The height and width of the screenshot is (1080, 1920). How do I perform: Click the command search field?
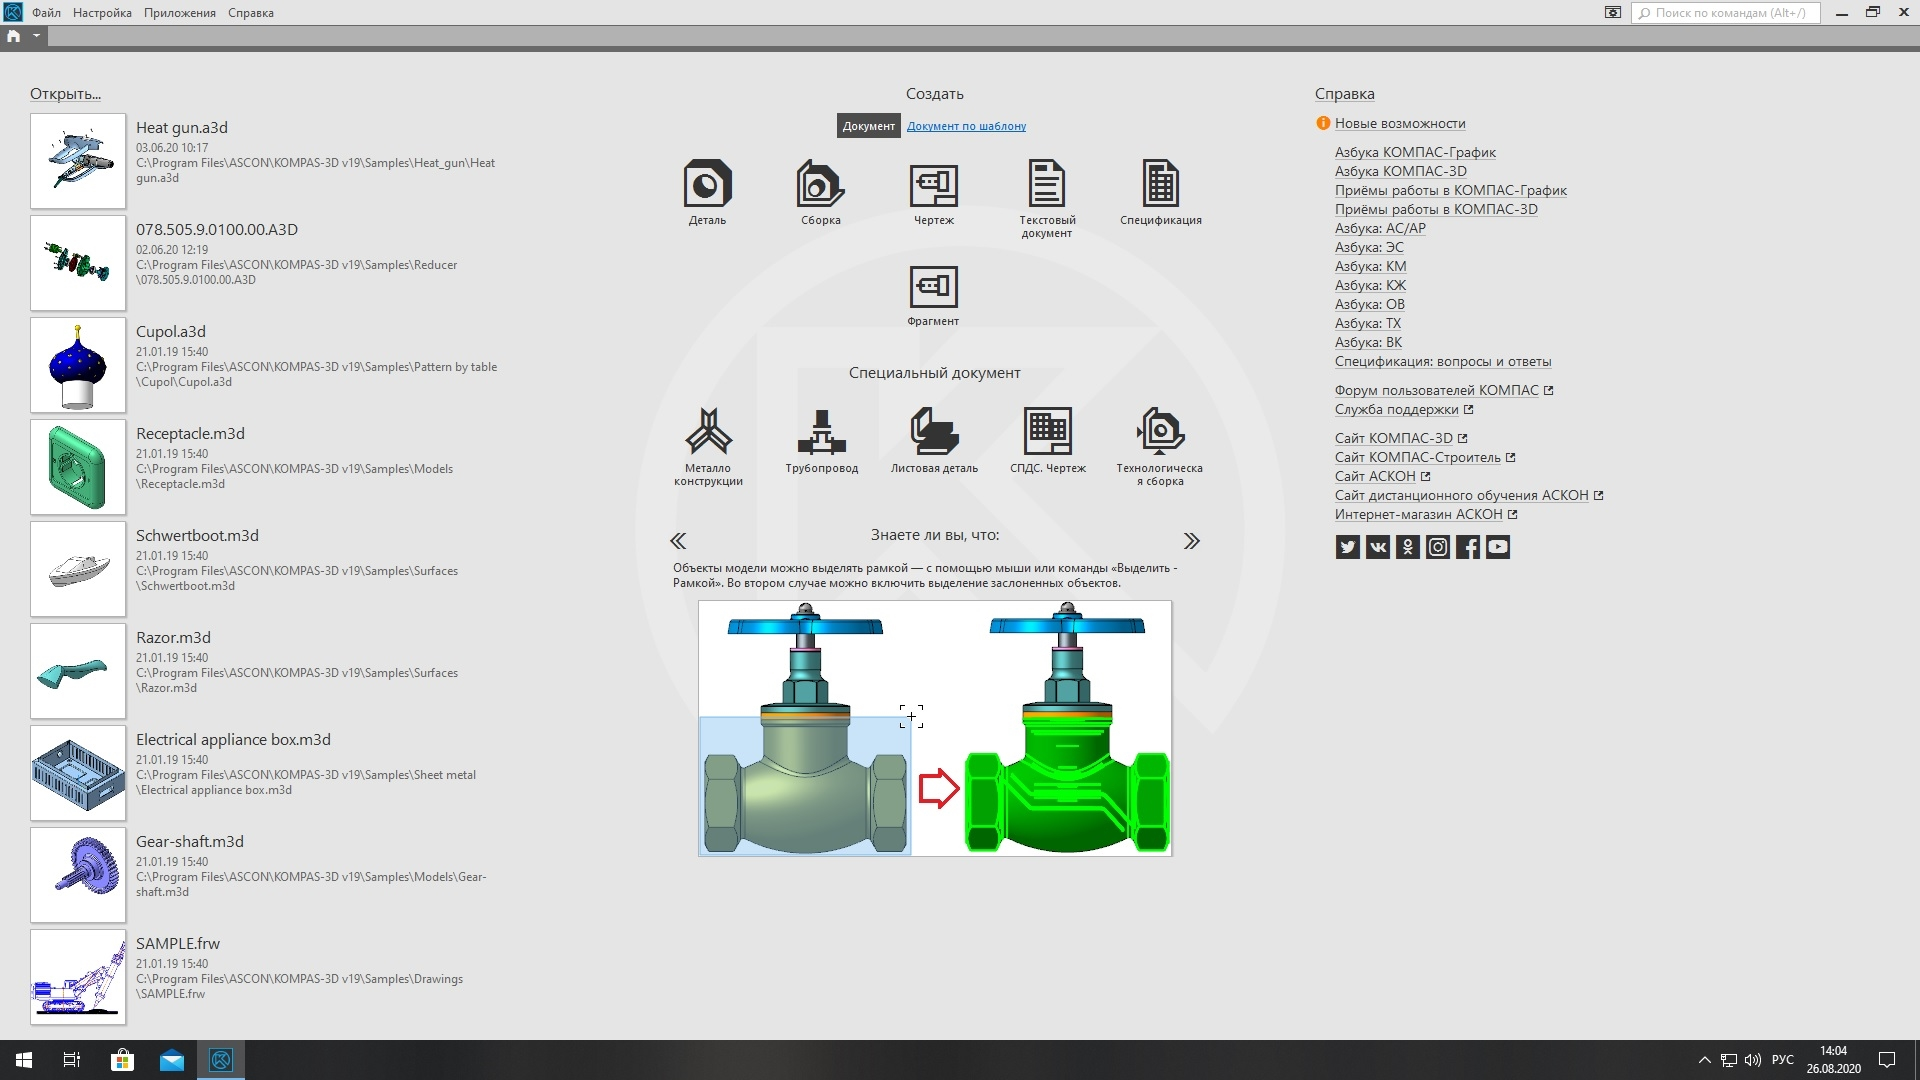click(x=1726, y=13)
